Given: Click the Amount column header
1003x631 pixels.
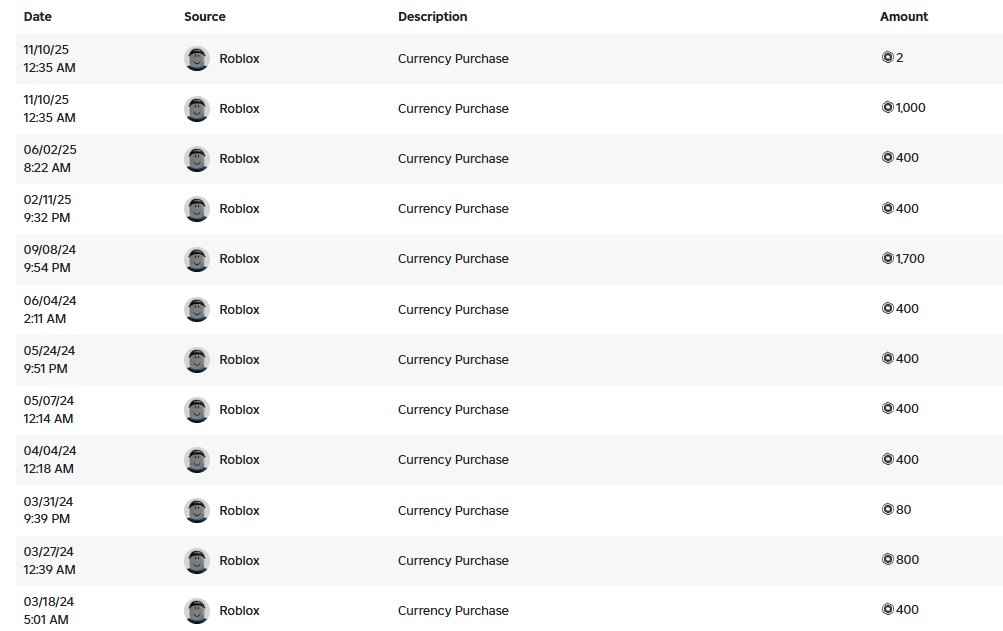Looking at the screenshot, I should click(x=904, y=17).
